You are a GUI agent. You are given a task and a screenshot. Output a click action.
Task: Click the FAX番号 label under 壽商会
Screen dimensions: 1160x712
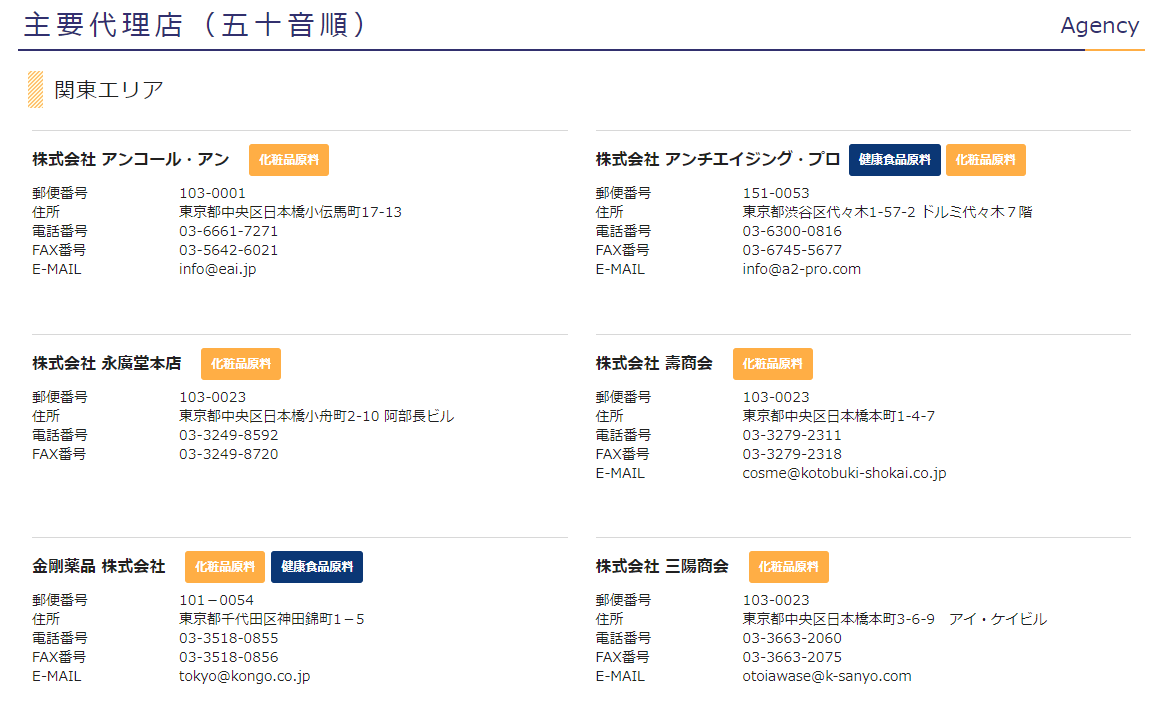click(x=622, y=454)
